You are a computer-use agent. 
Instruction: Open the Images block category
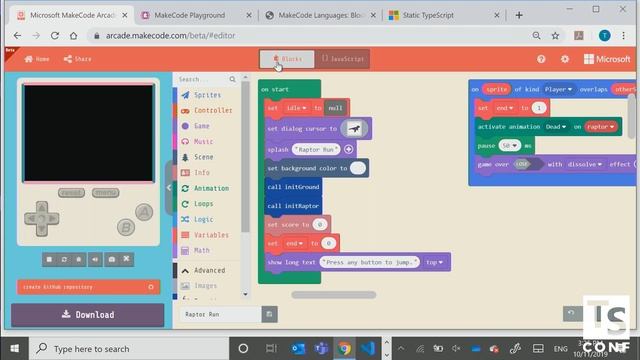(205, 286)
